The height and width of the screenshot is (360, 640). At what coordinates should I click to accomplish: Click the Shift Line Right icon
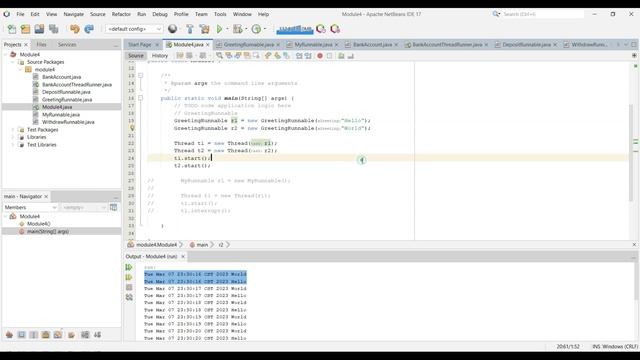click(308, 56)
